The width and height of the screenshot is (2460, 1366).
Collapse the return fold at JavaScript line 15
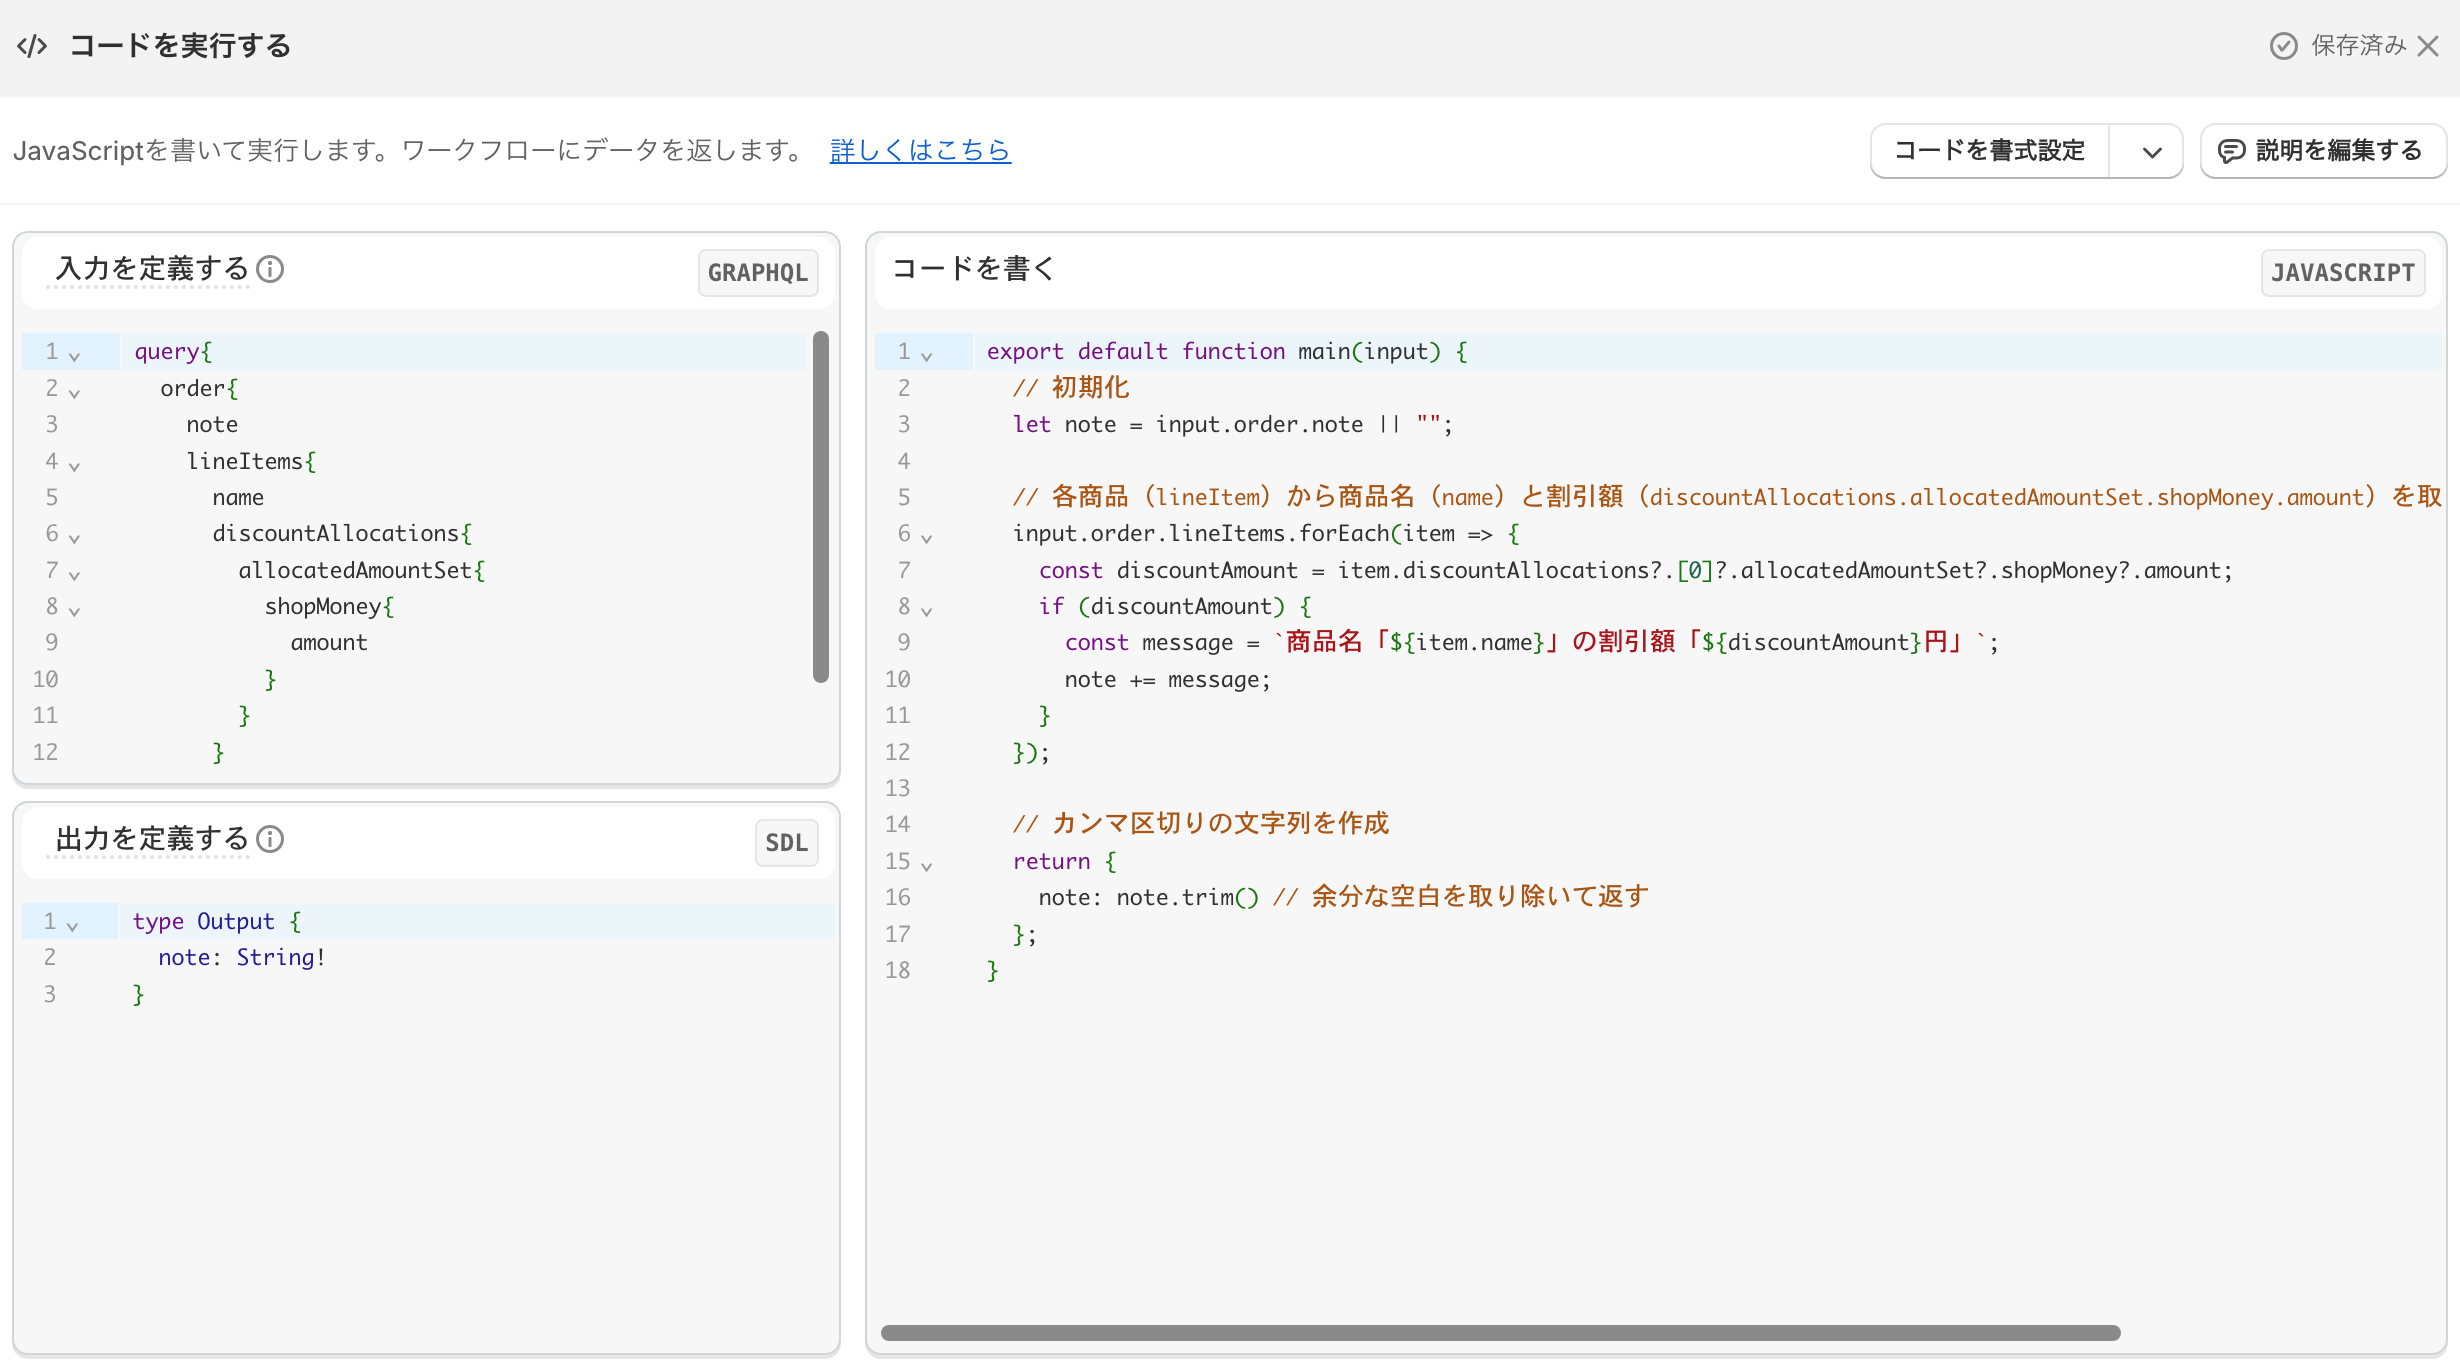926,866
